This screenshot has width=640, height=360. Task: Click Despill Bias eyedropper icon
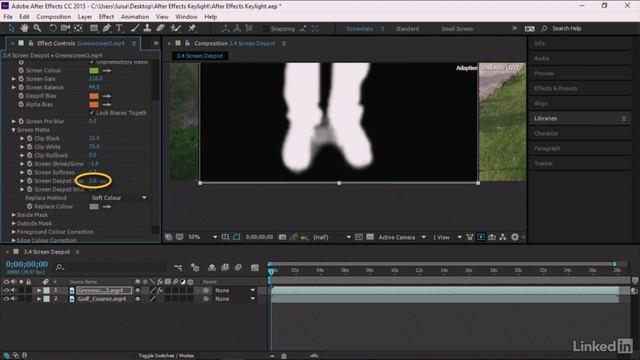click(107, 96)
